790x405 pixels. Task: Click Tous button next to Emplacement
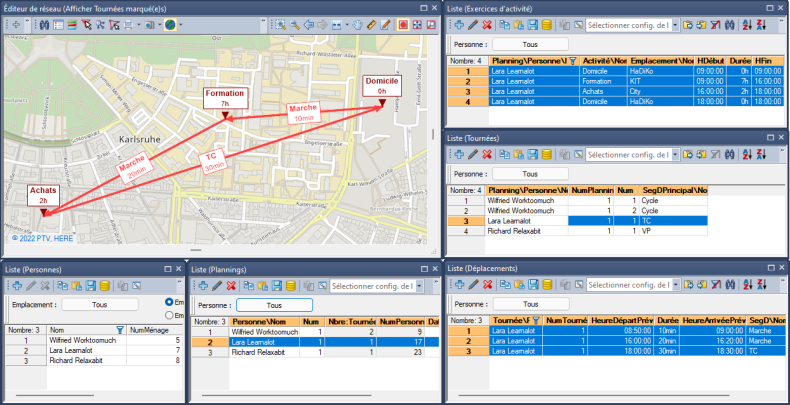click(x=99, y=305)
